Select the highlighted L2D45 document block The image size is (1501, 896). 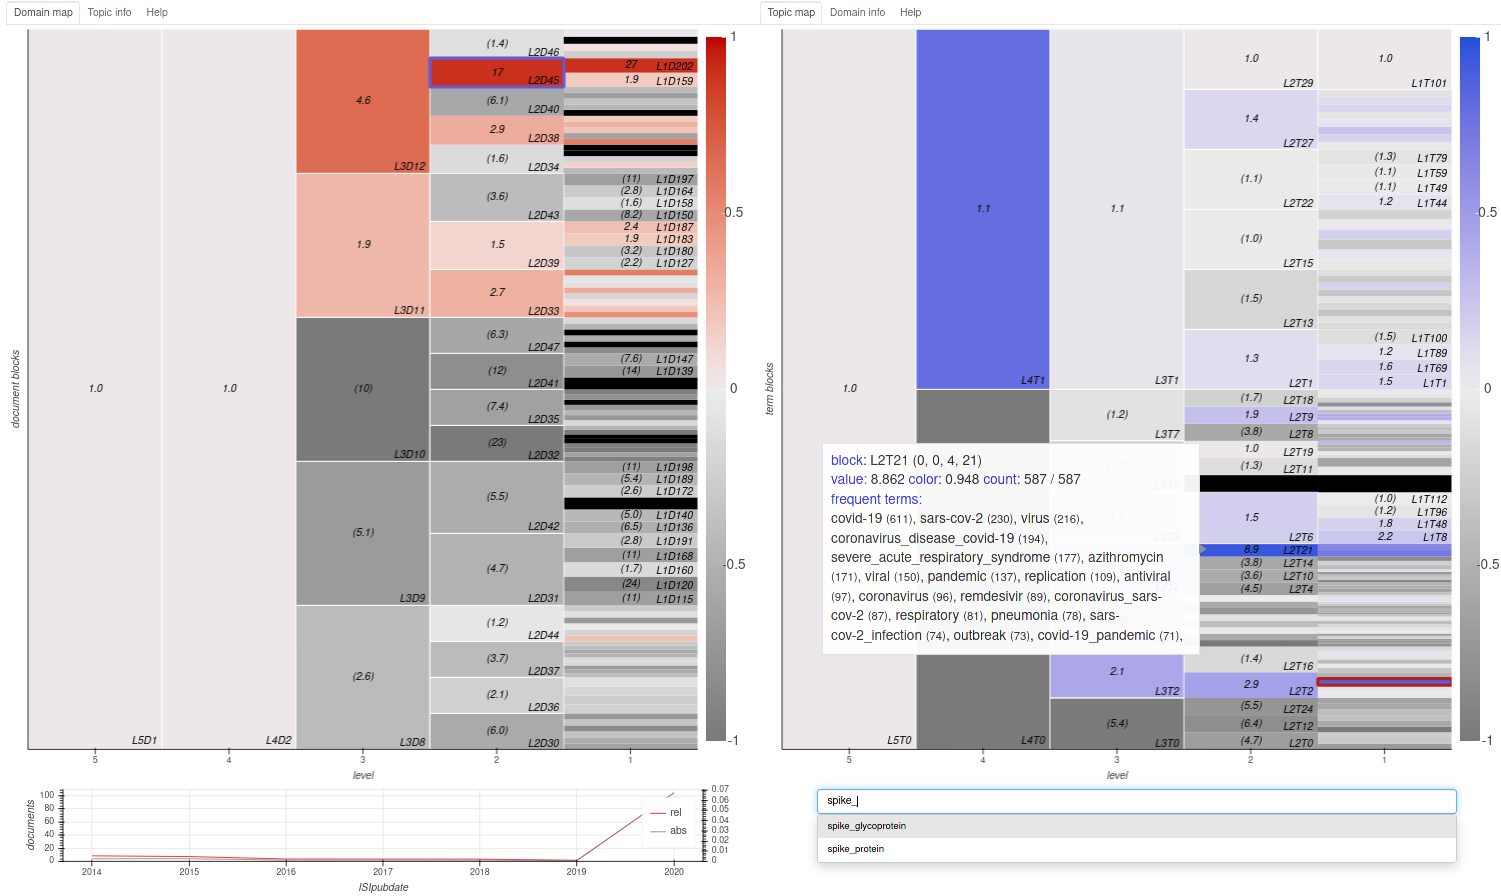tap(497, 73)
